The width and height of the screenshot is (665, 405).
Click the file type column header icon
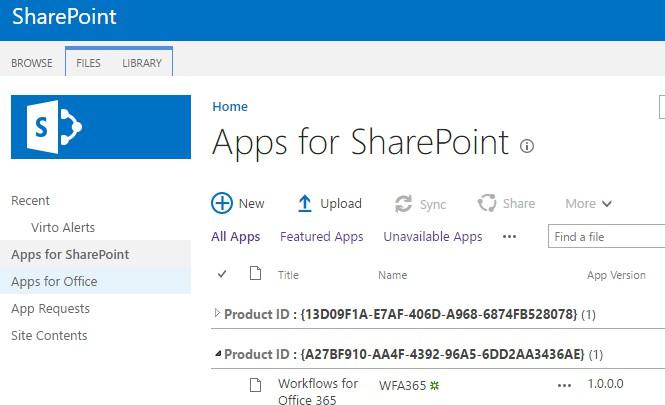click(x=255, y=273)
